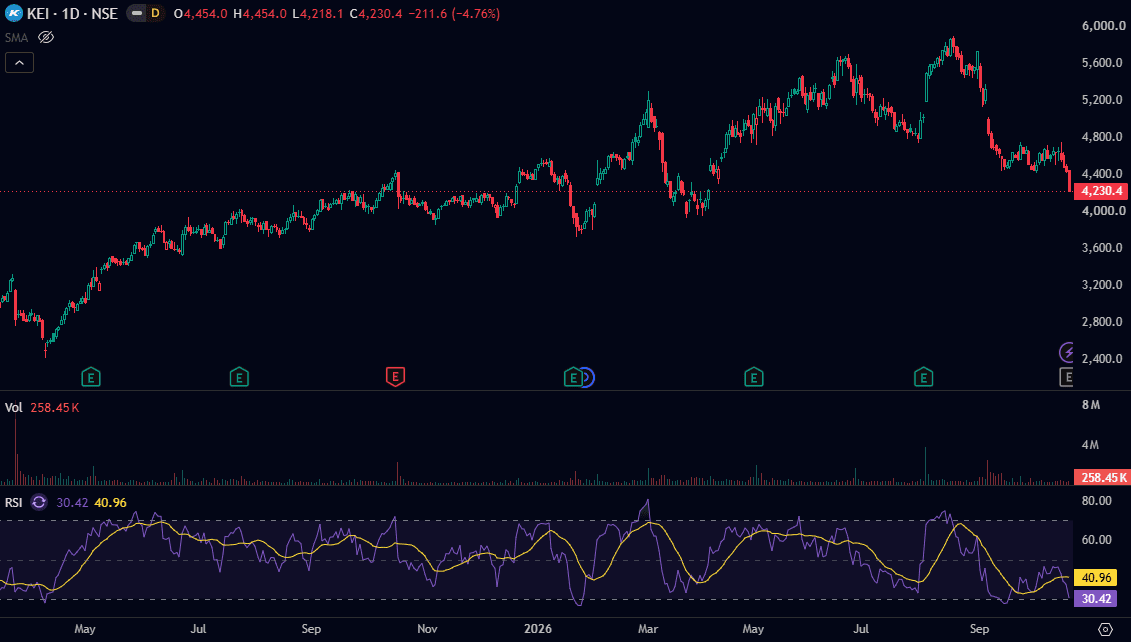
Task: Click the 8 M volume scale label
Action: (x=1091, y=405)
